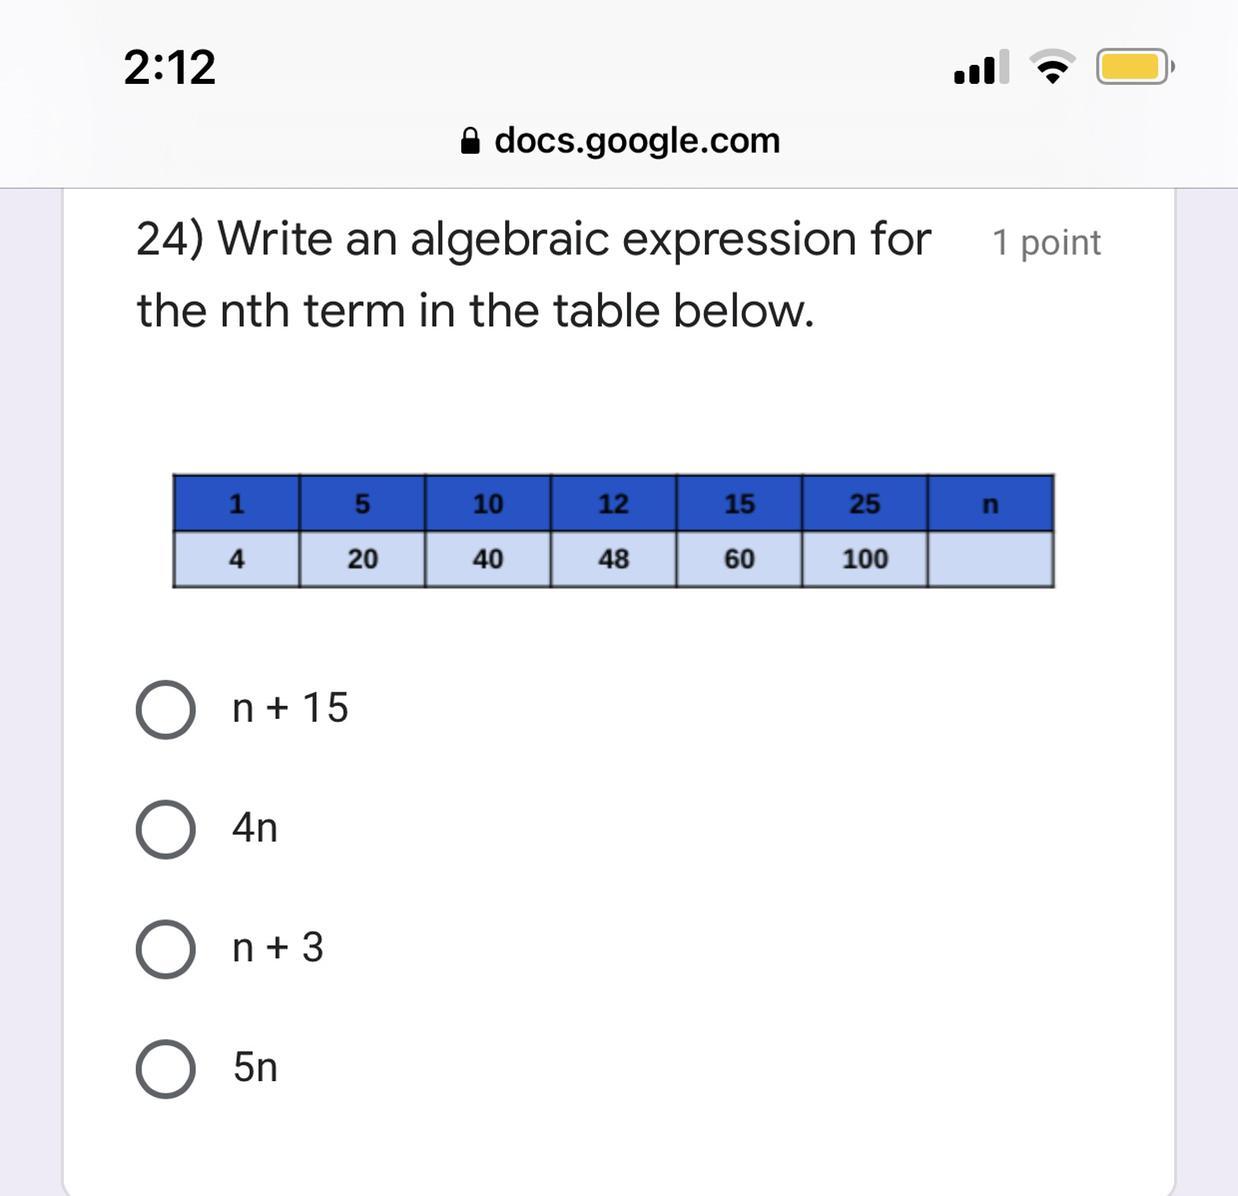Tap the cellular signal bars icon
The width and height of the screenshot is (1238, 1196).
pyautogui.click(x=981, y=67)
